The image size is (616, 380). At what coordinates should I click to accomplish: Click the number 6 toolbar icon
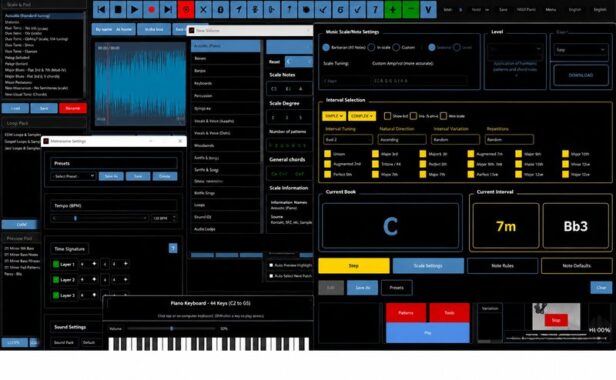pyautogui.click(x=341, y=9)
